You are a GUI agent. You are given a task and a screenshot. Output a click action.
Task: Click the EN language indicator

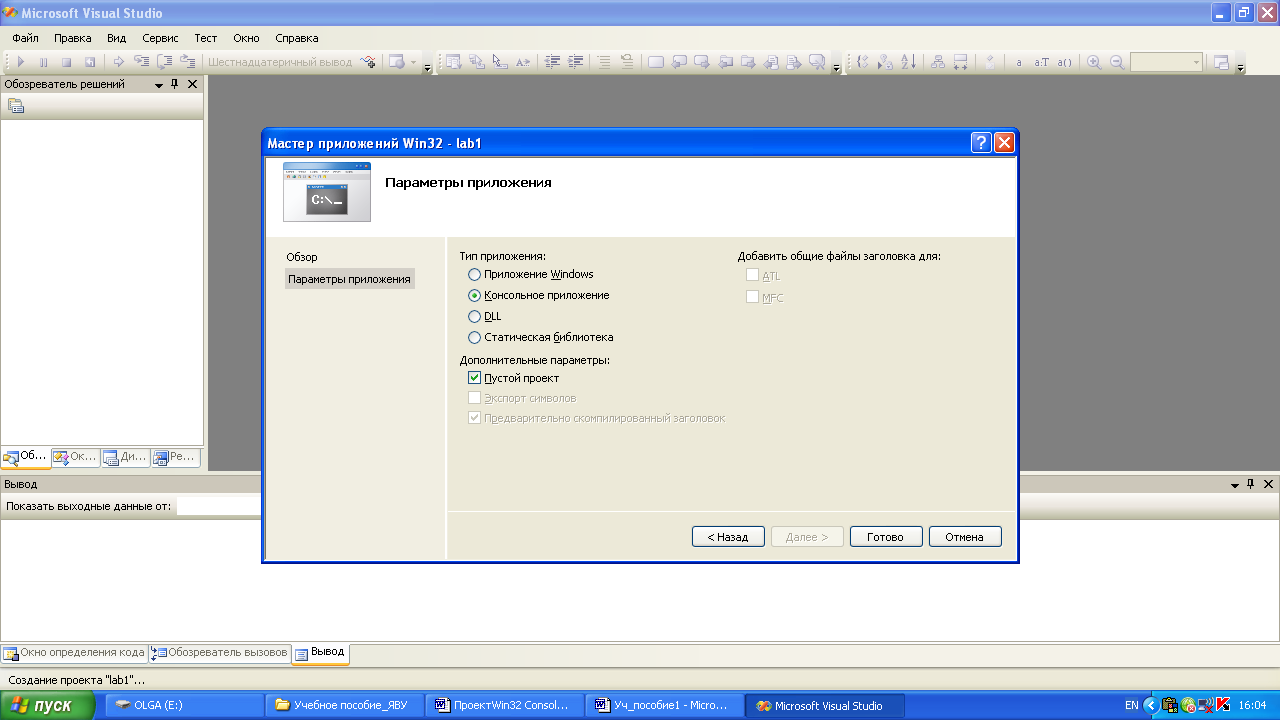coord(1131,705)
